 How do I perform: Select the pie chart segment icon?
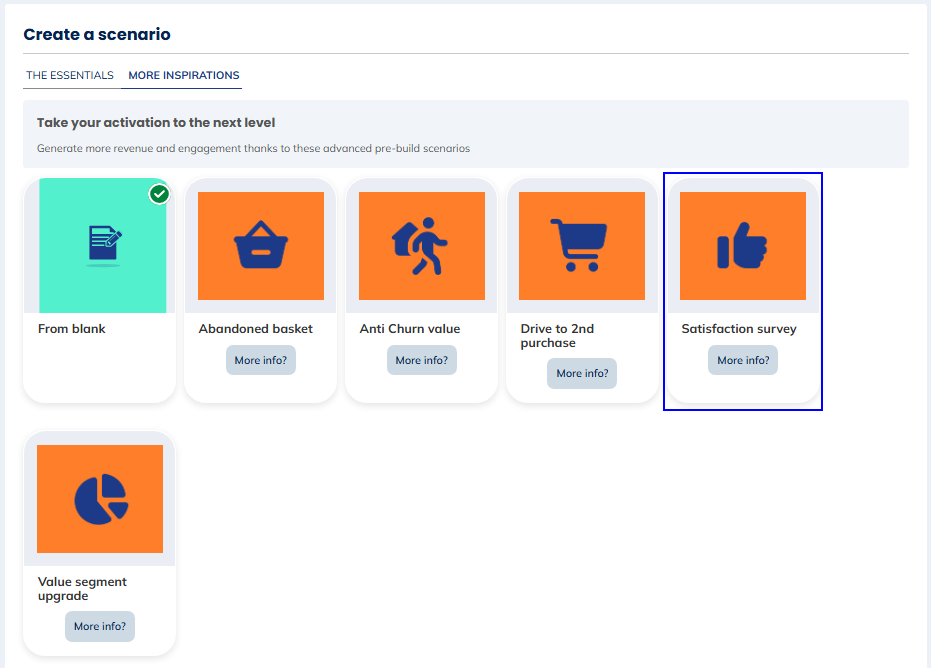coord(100,499)
